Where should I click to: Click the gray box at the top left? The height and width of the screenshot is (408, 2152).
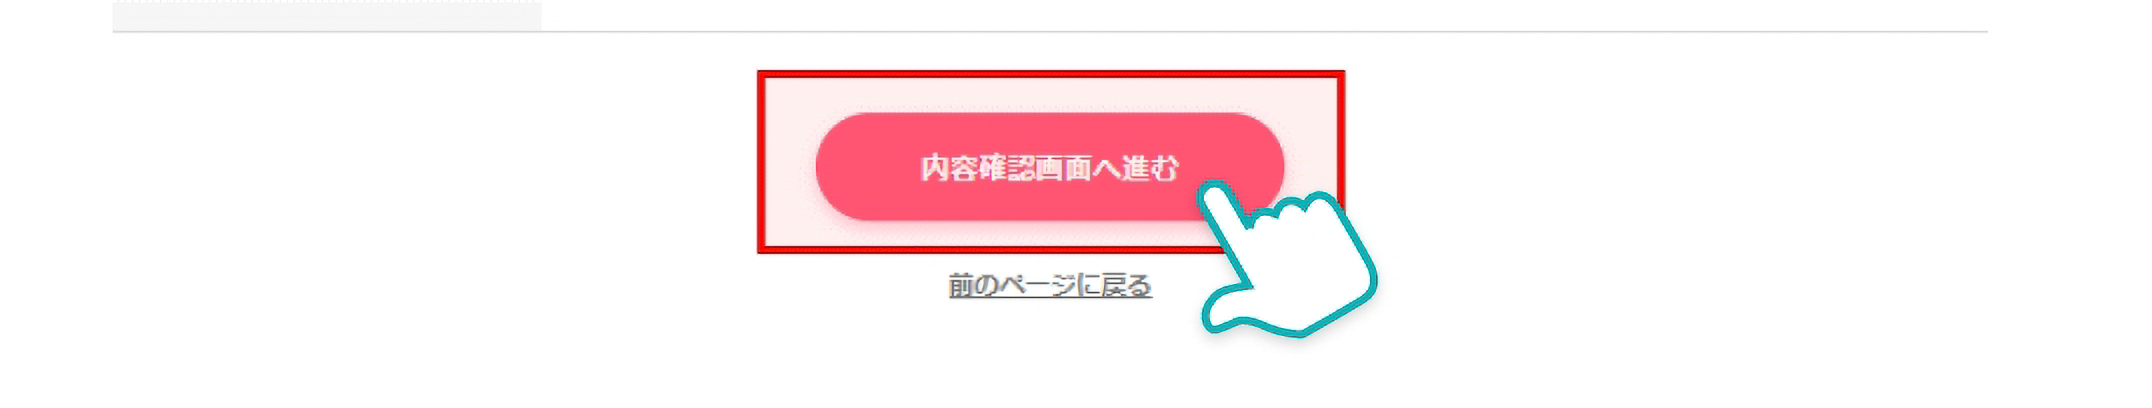(x=327, y=15)
